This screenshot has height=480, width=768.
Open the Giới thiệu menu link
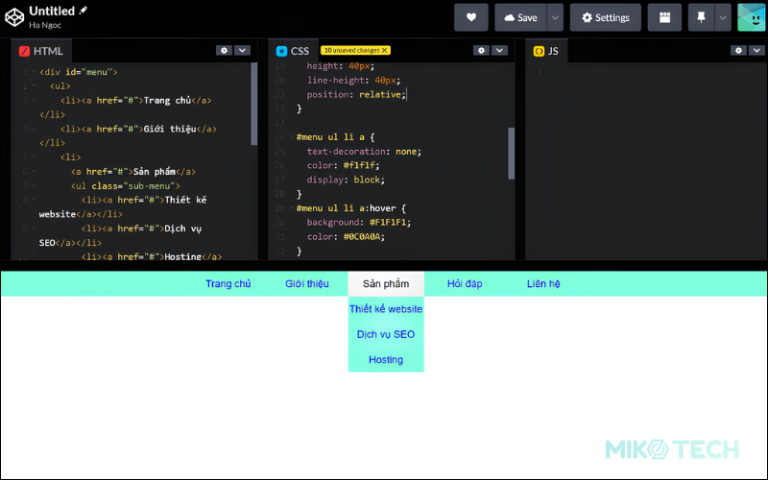pos(307,284)
